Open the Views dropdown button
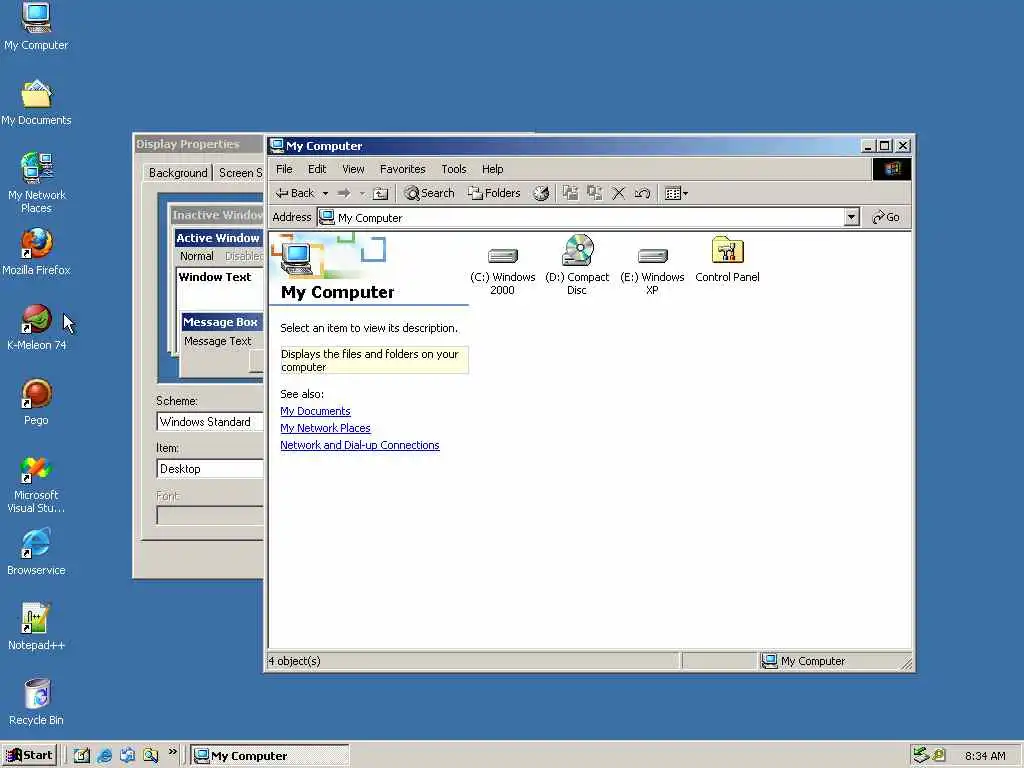Image resolution: width=1024 pixels, height=768 pixels. [676, 193]
